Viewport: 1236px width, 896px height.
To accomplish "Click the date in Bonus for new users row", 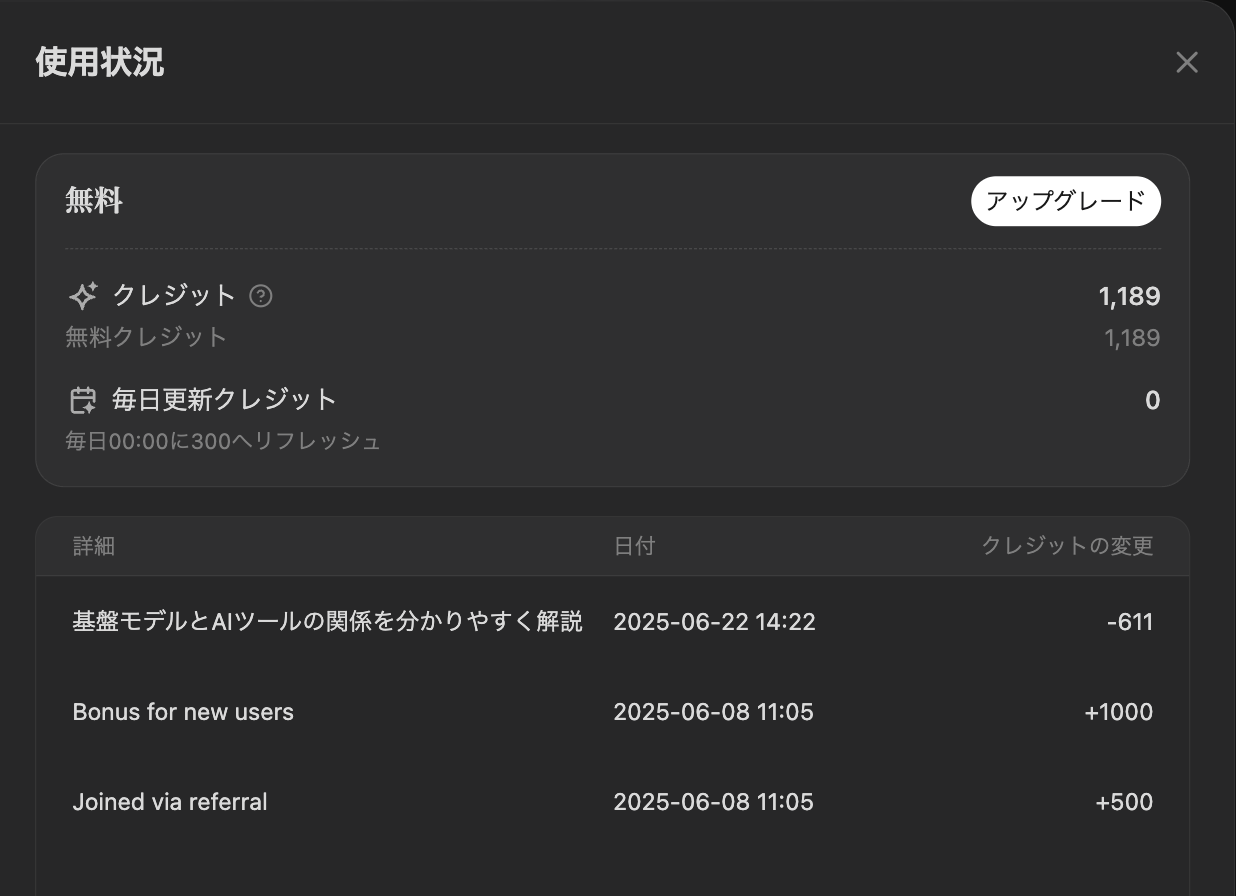I will [x=713, y=712].
